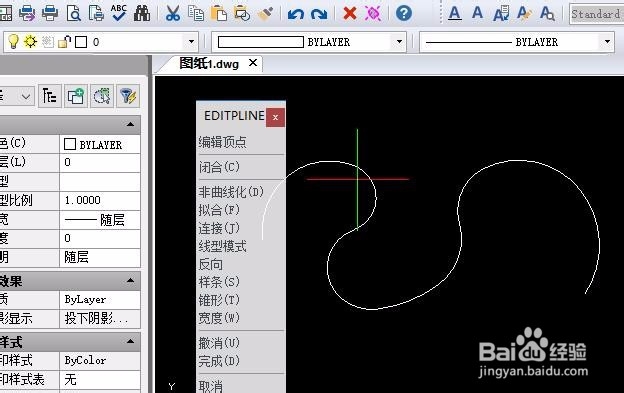Image resolution: width=624 pixels, height=393 pixels.
Task: Click the Print Preview magnifier icon
Action: [73, 13]
